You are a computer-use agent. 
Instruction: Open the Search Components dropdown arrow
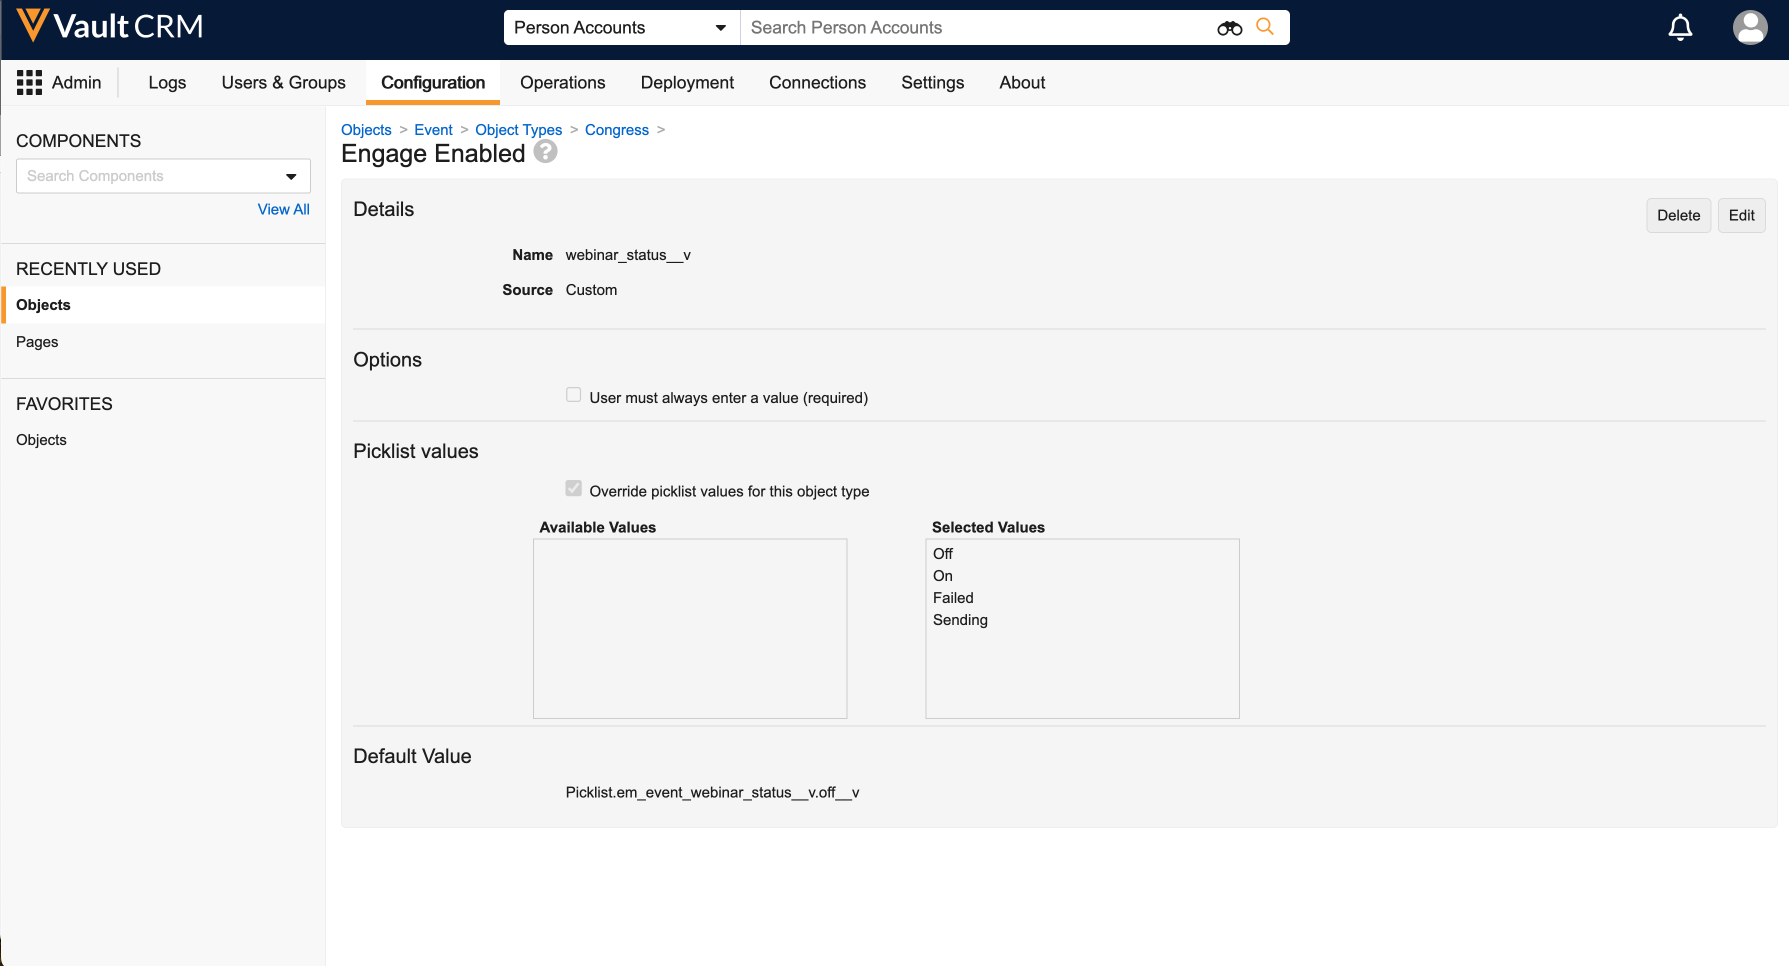point(291,177)
